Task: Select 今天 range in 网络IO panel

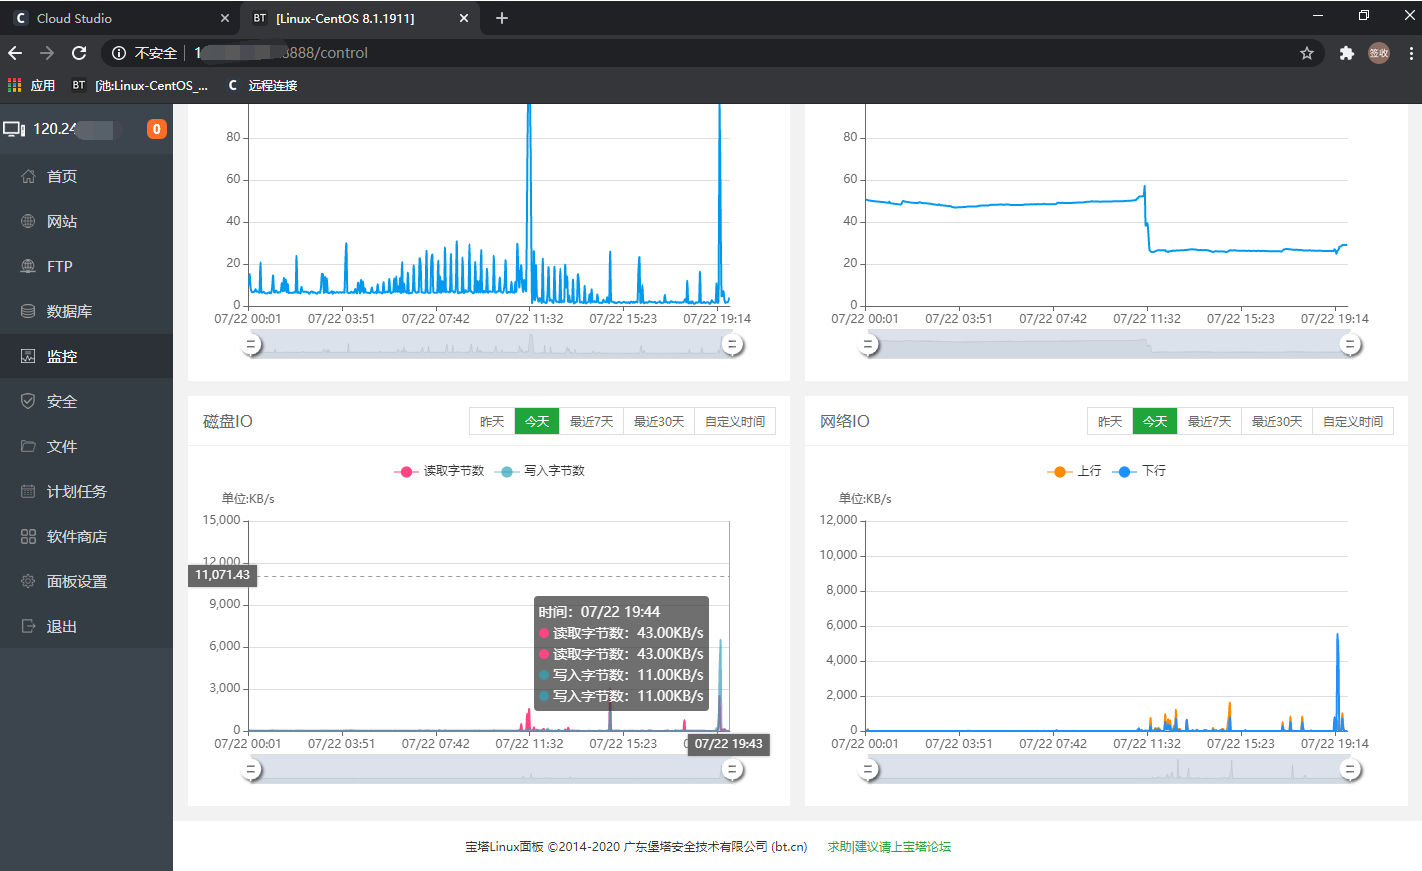Action: click(1155, 421)
